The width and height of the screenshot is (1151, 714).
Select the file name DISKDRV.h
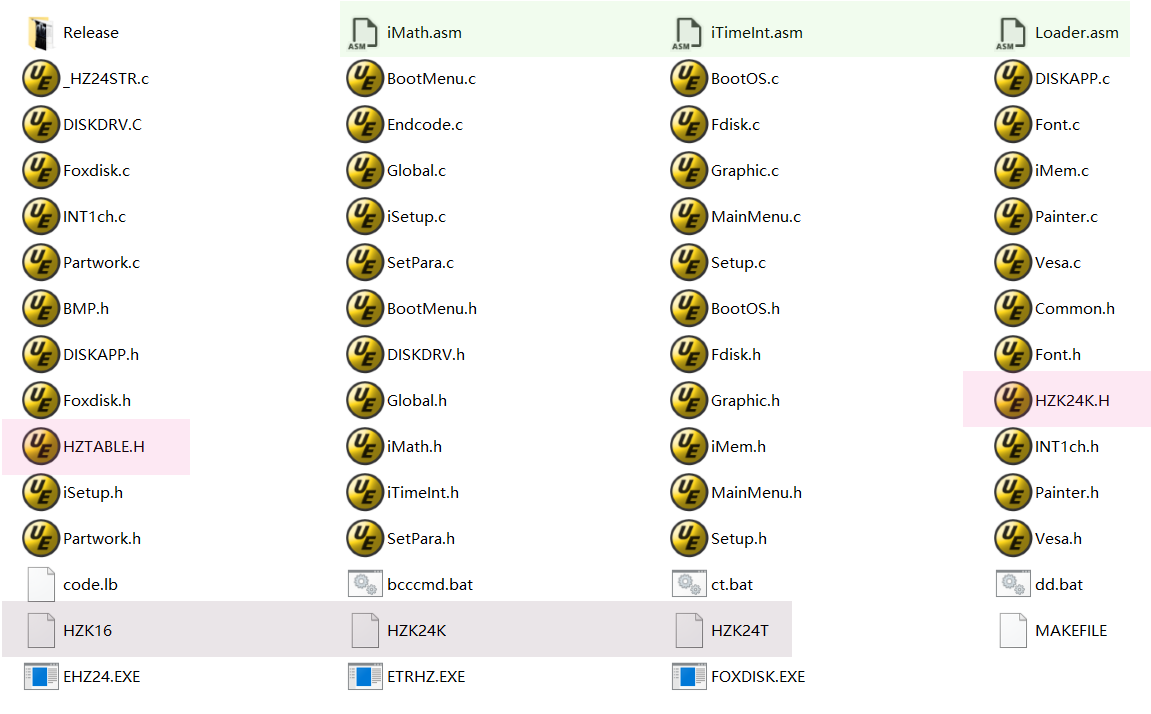(426, 355)
